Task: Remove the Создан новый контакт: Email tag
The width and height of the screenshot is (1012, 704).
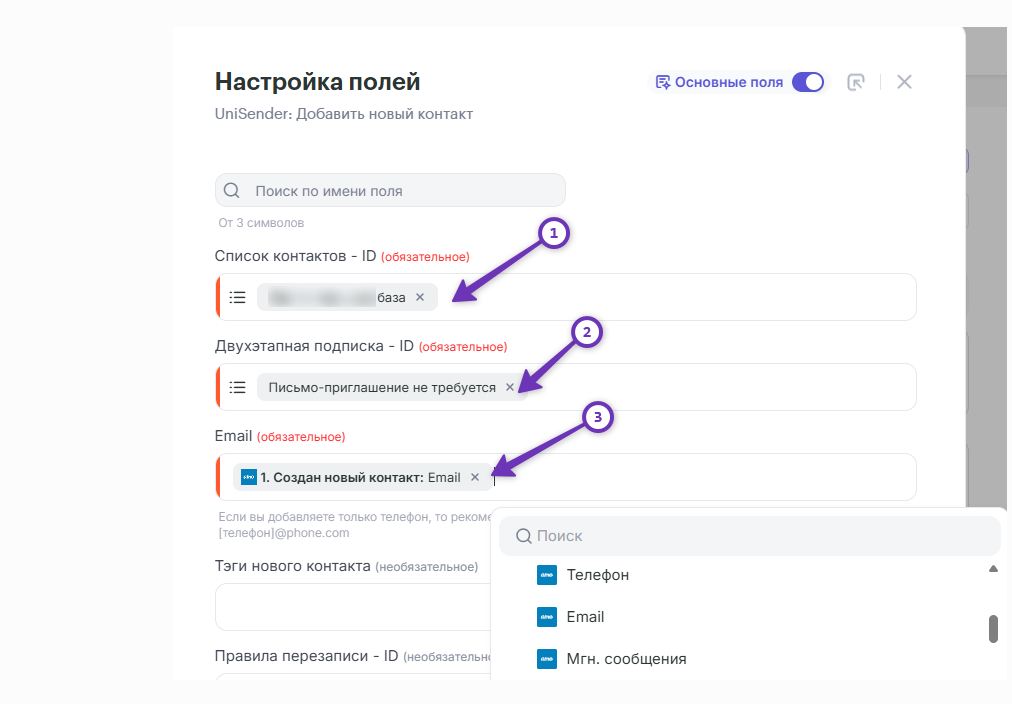Action: coord(475,477)
